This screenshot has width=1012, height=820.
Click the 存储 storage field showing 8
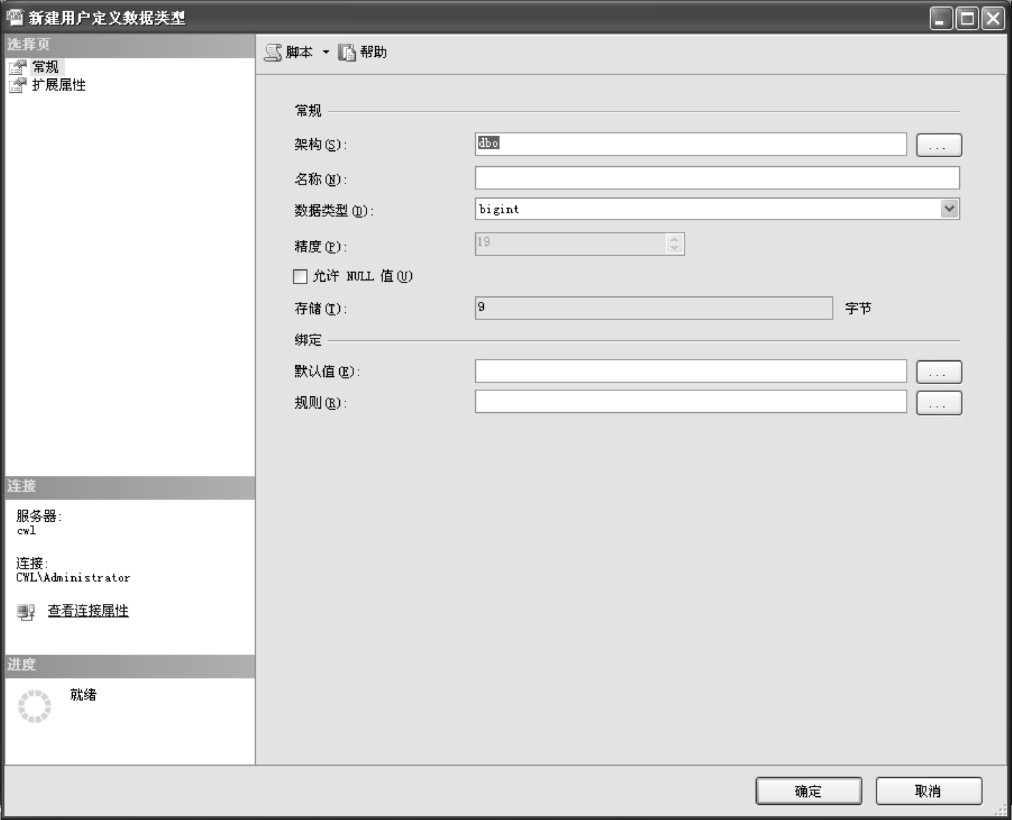[653, 308]
